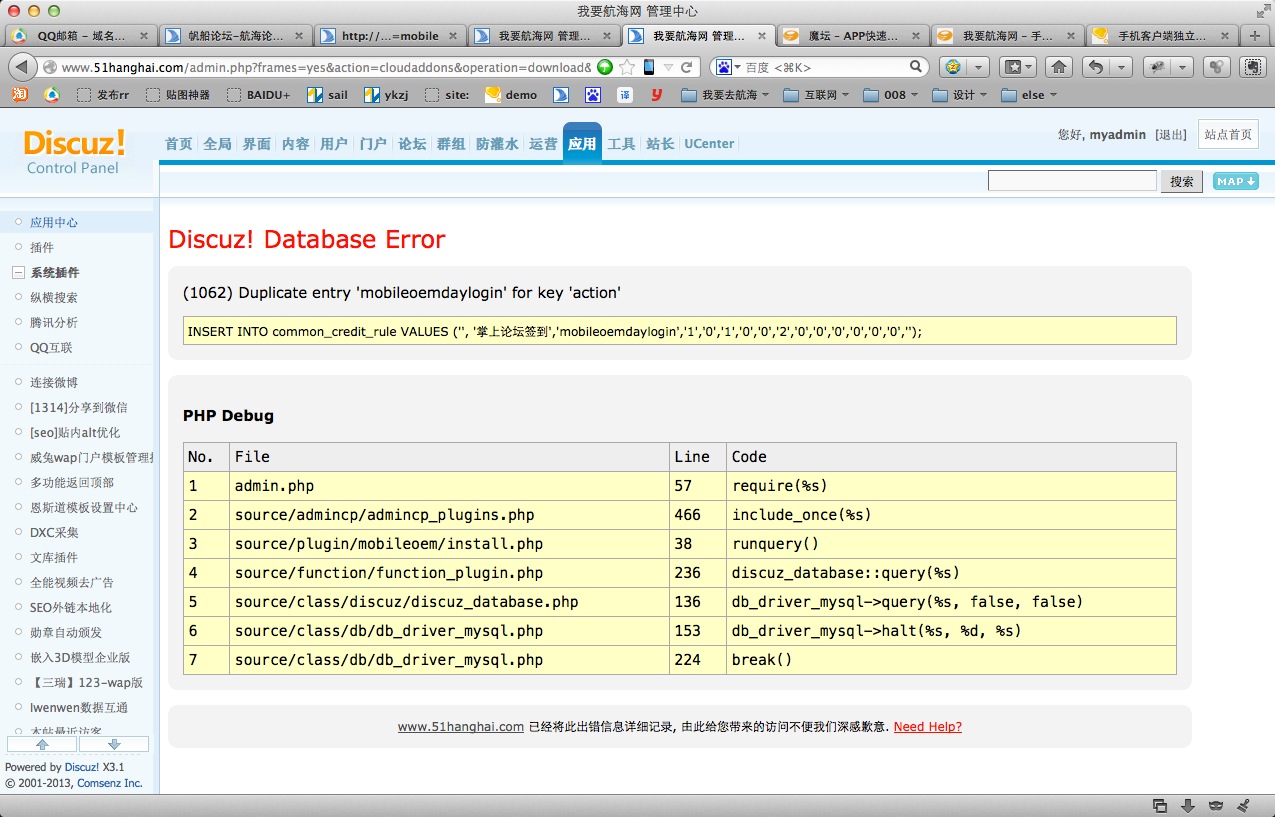
Task: Collapse the 系统插件 sidebar section
Action: coord(18,272)
